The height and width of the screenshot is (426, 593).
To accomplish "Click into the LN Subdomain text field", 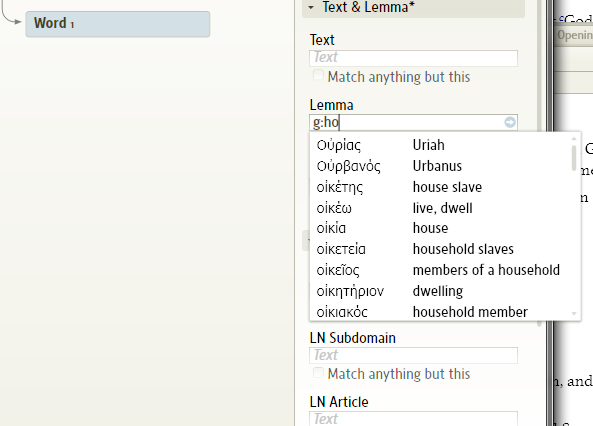I will [413, 356].
